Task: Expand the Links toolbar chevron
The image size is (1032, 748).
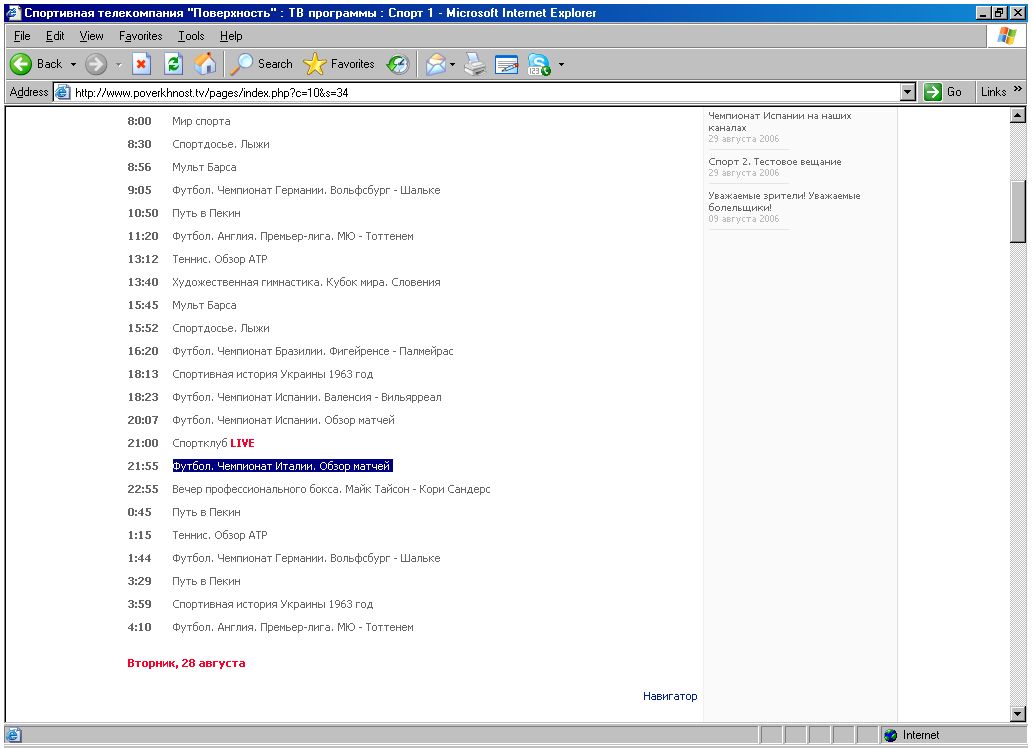Action: point(1018,91)
